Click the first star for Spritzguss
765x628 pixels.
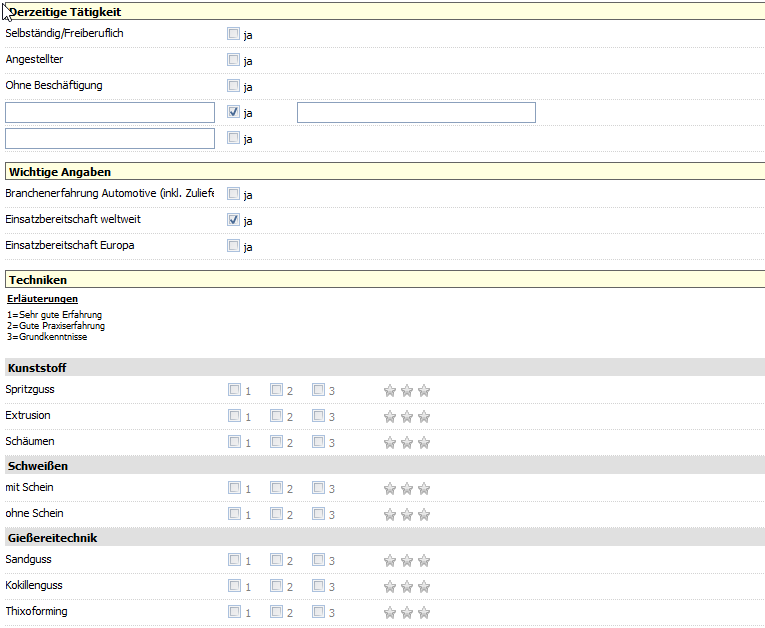(x=389, y=390)
